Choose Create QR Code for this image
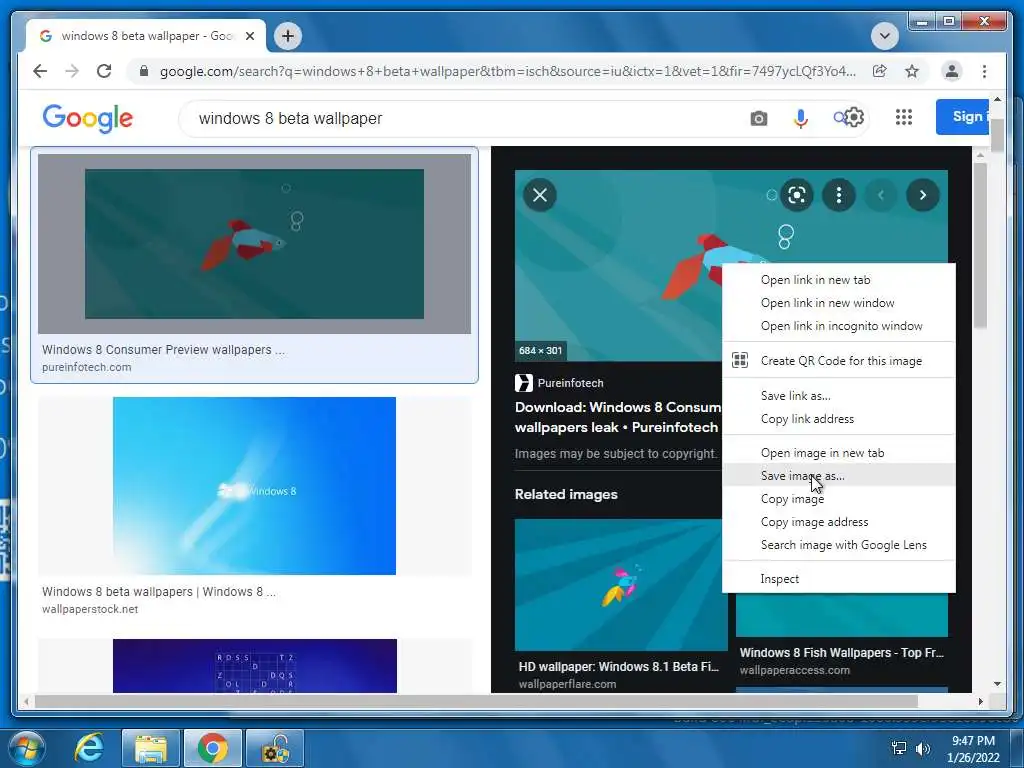 (x=839, y=360)
